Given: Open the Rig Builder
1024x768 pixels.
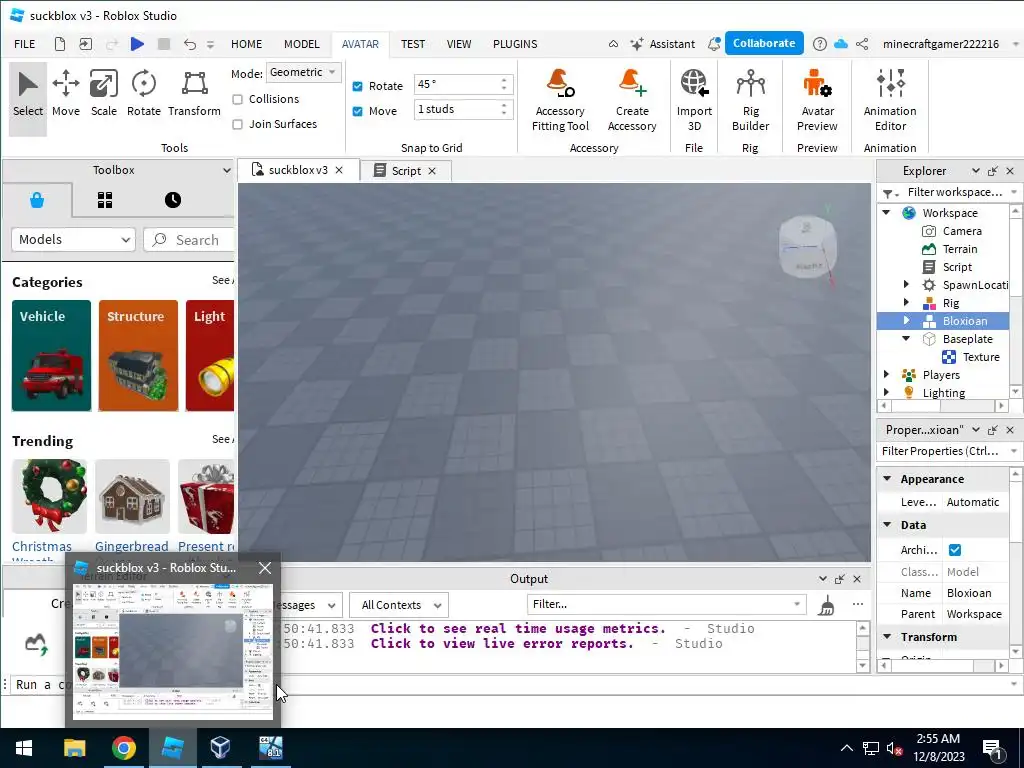Looking at the screenshot, I should (750, 101).
